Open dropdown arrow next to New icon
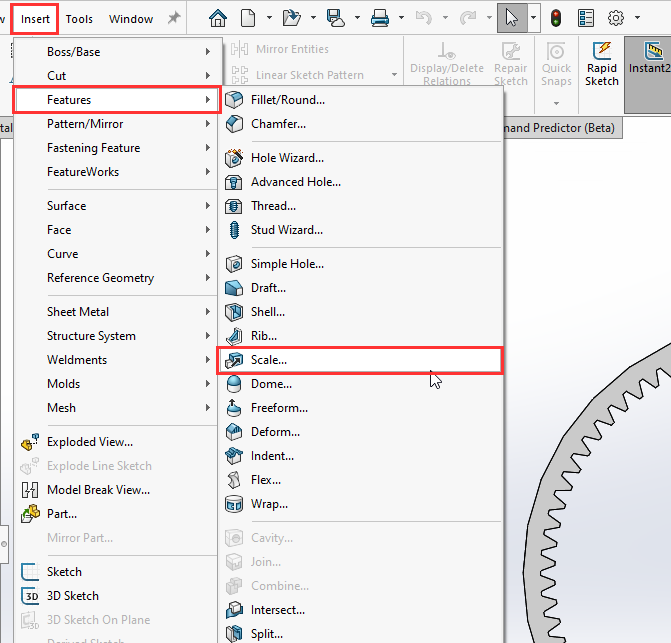671x643 pixels. coord(269,18)
